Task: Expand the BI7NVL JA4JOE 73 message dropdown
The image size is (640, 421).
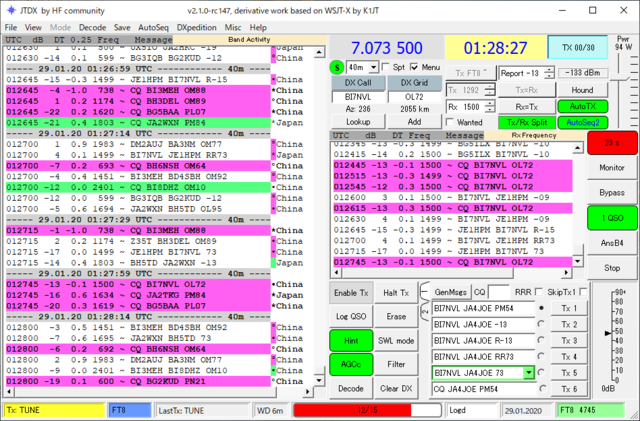Action: coord(529,372)
